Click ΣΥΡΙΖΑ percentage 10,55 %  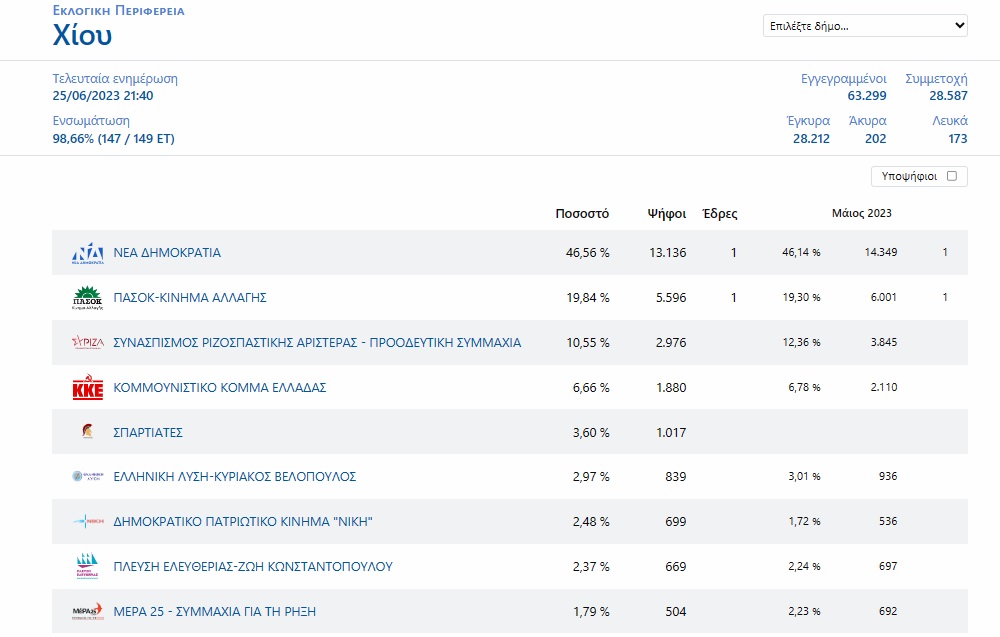point(588,342)
